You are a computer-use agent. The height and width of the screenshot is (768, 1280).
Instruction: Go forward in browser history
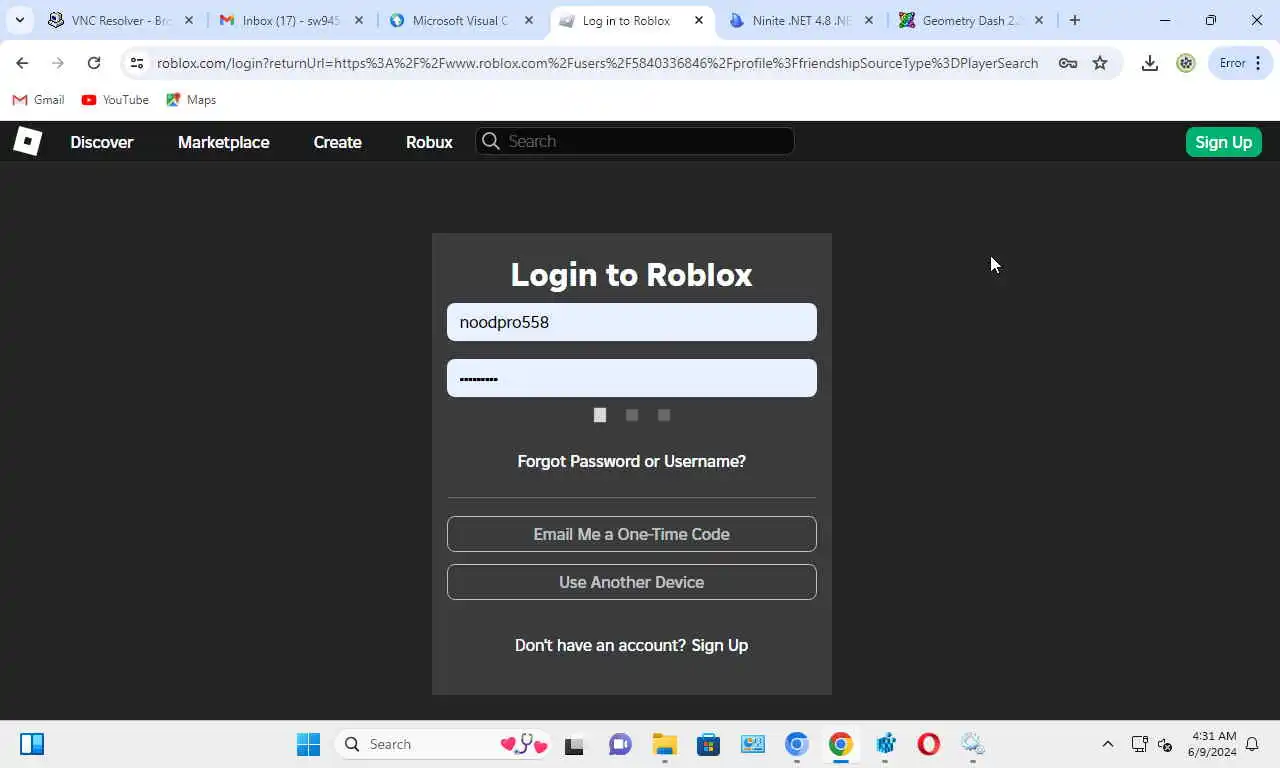pyautogui.click(x=58, y=63)
